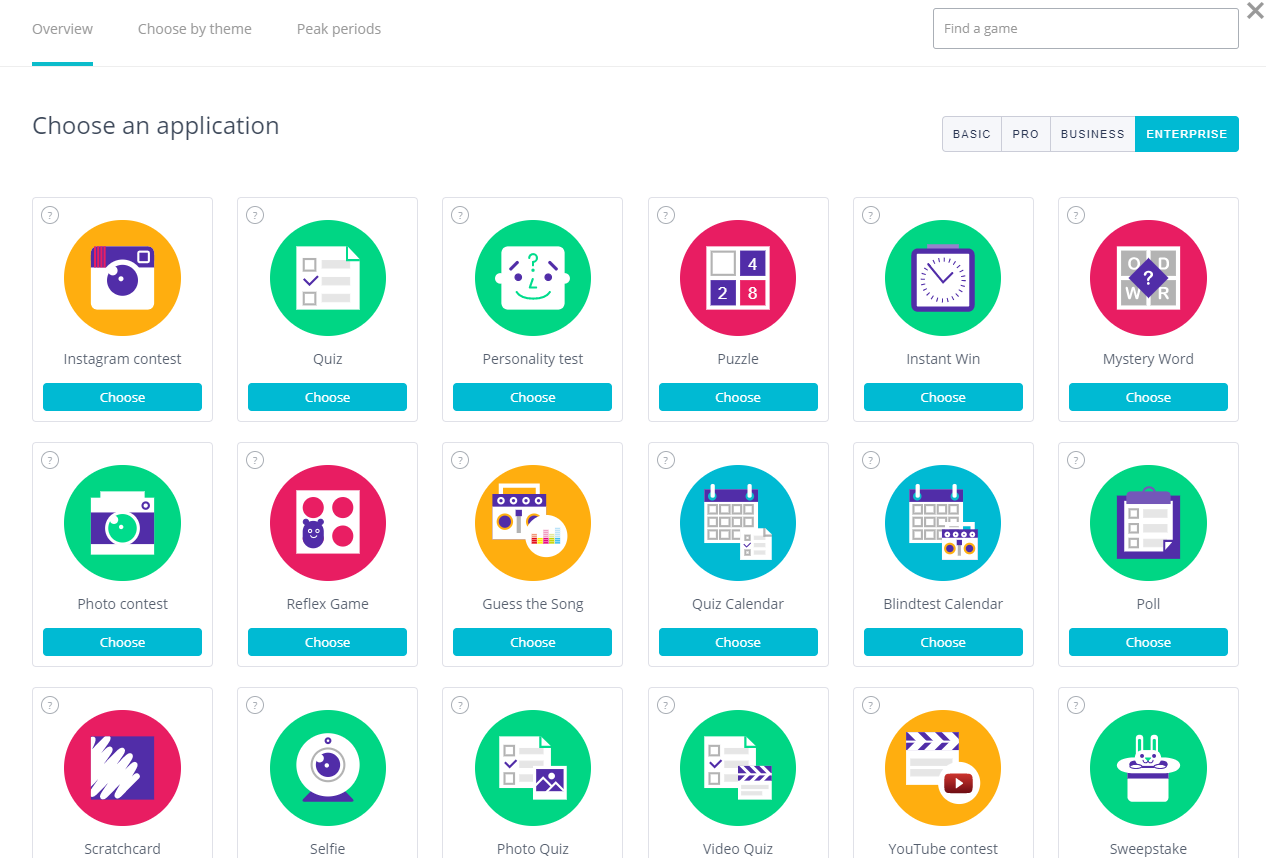Viewport: 1266px width, 858px height.
Task: Click the Quiz Calendar label text
Action: (738, 604)
